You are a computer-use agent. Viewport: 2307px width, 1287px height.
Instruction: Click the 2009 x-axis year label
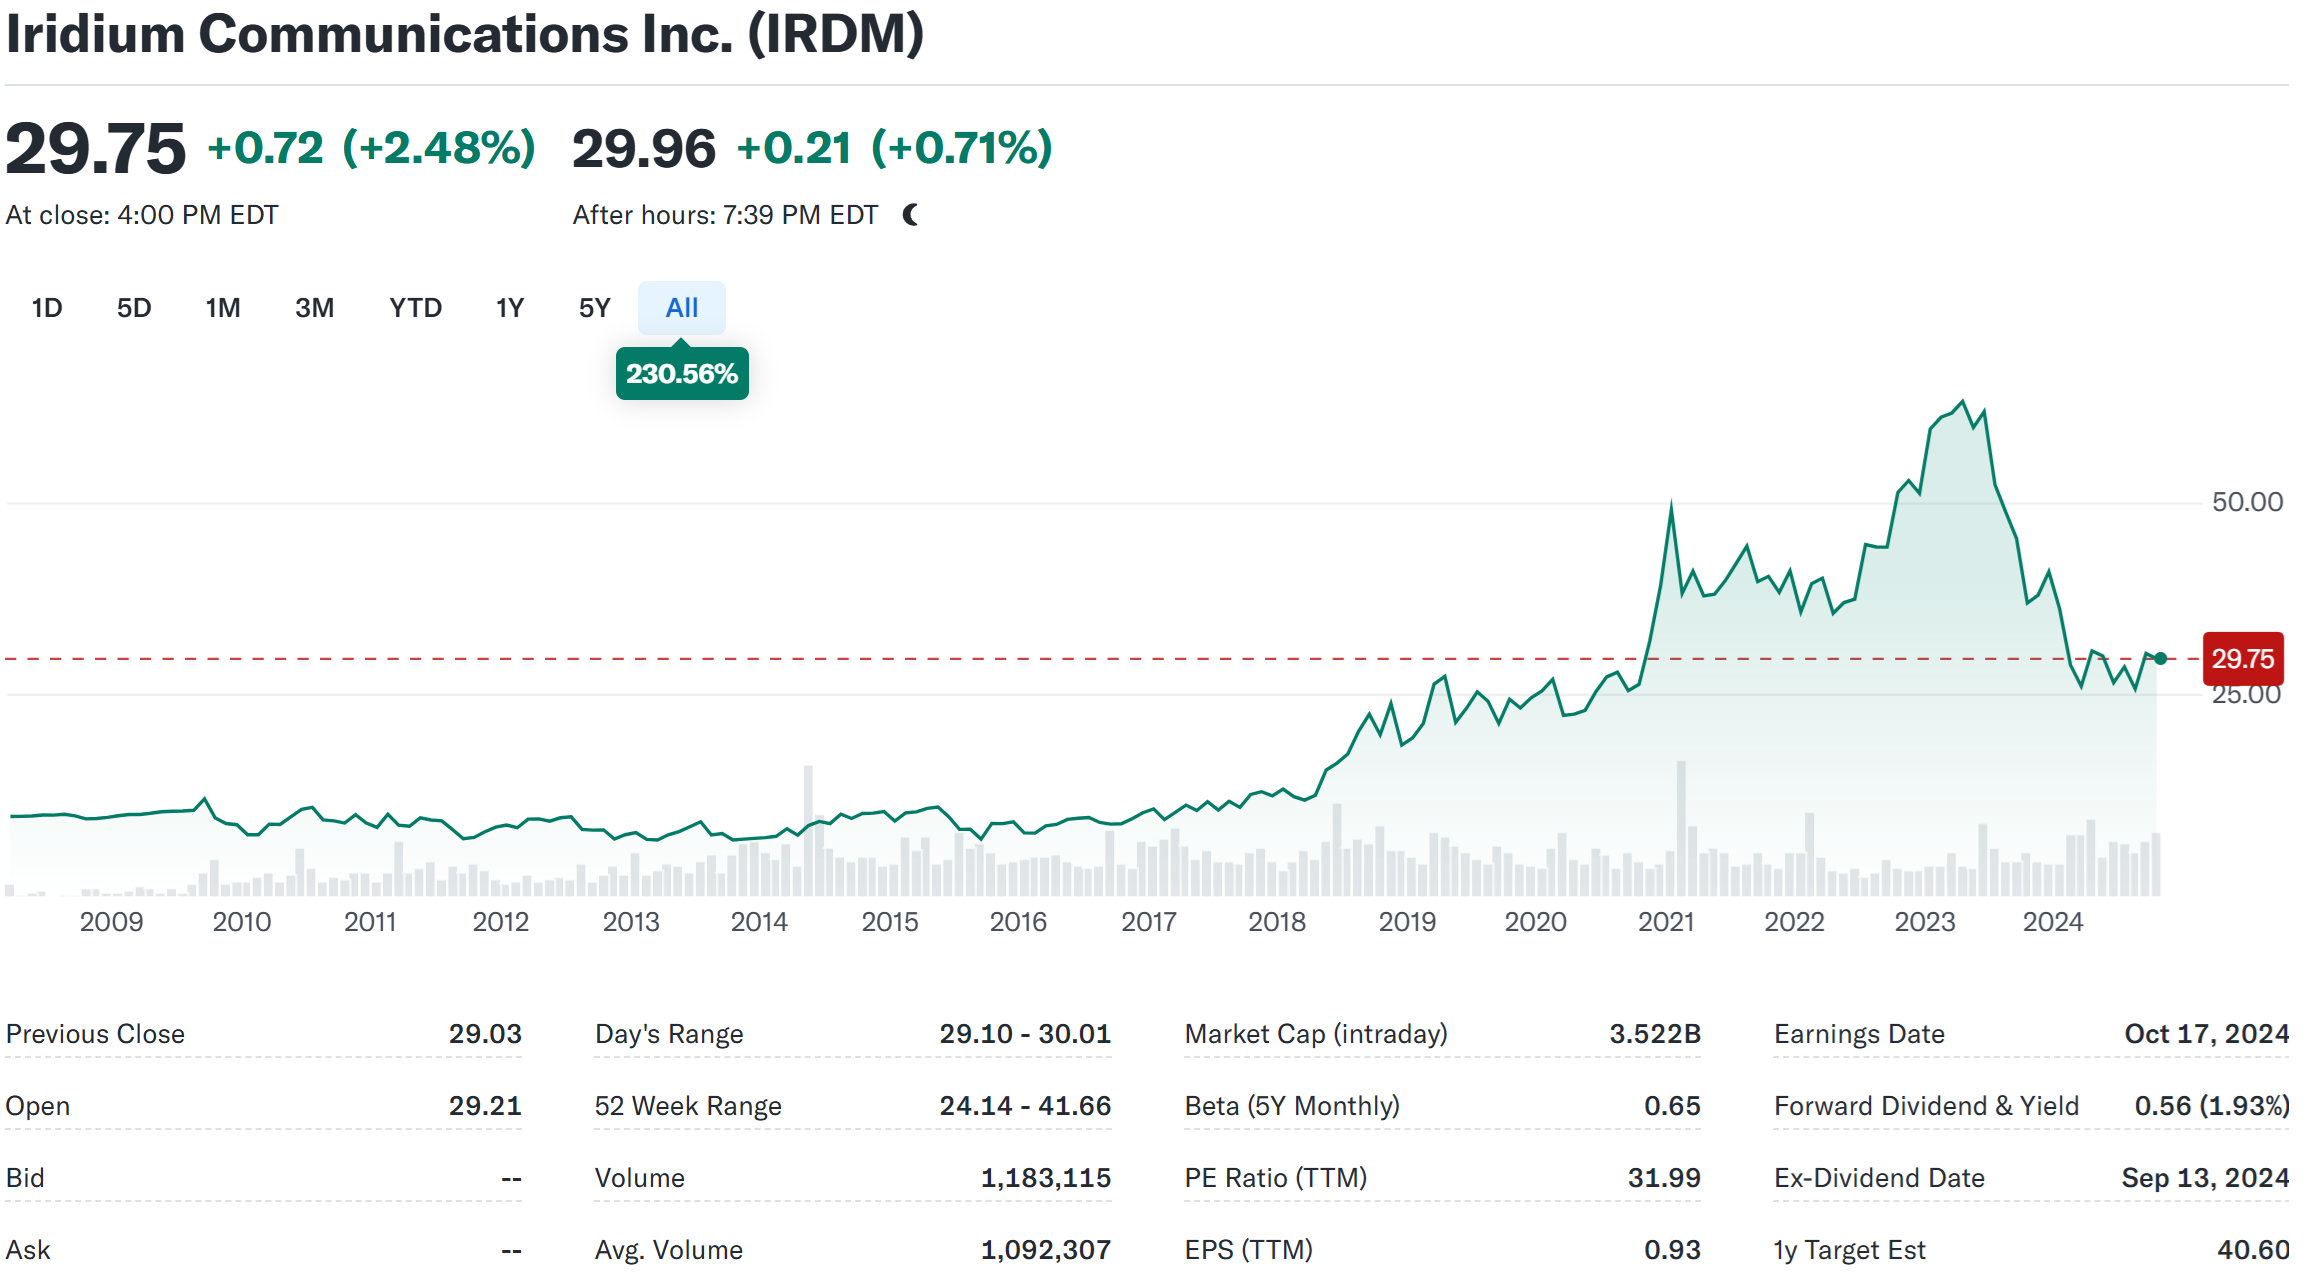click(x=111, y=922)
